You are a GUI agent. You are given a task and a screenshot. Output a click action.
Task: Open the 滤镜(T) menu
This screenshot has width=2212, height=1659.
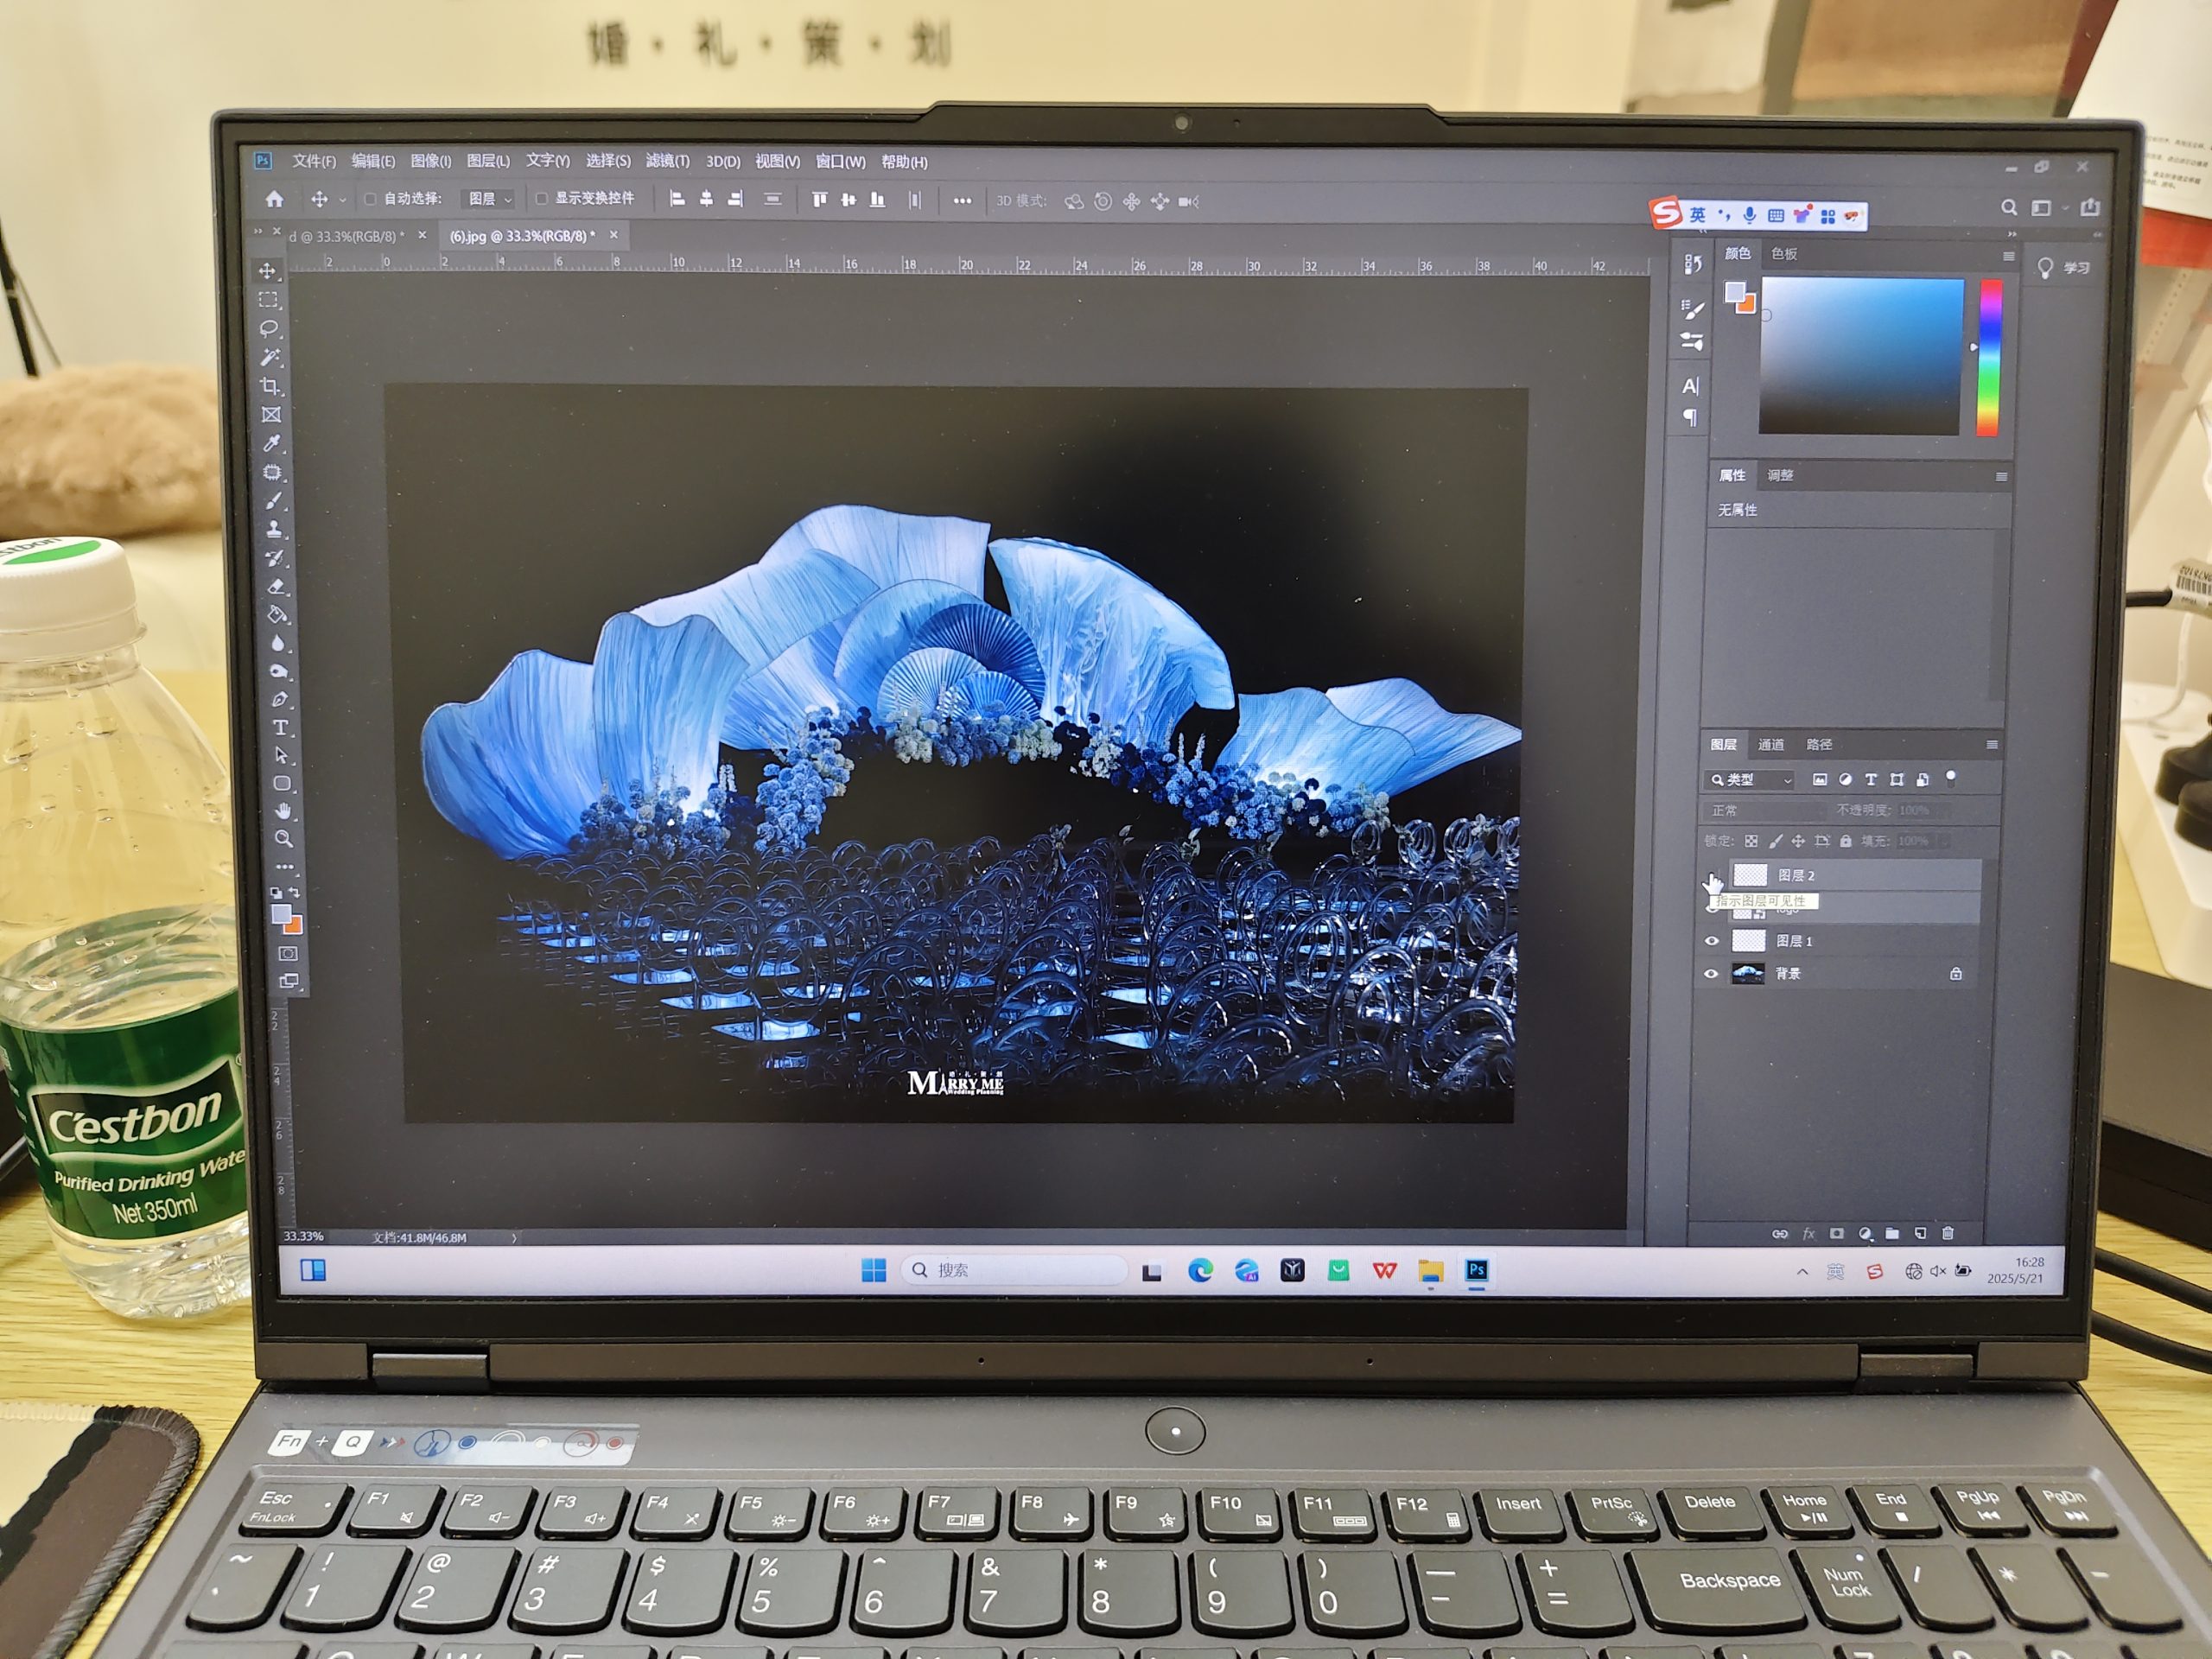pos(667,161)
